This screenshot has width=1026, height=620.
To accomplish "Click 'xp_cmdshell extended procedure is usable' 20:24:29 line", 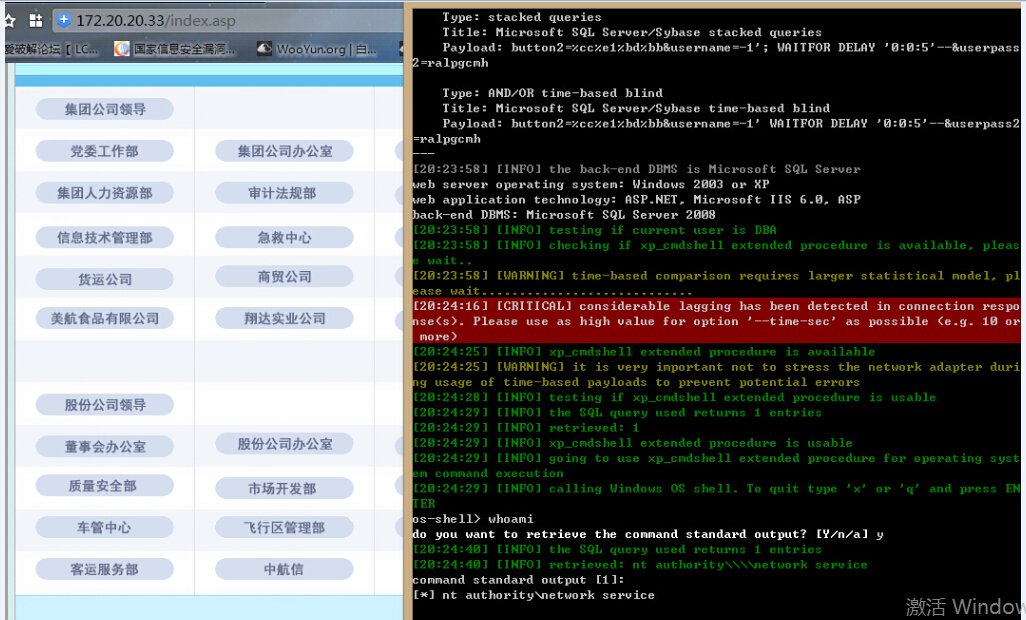I will tap(632, 443).
